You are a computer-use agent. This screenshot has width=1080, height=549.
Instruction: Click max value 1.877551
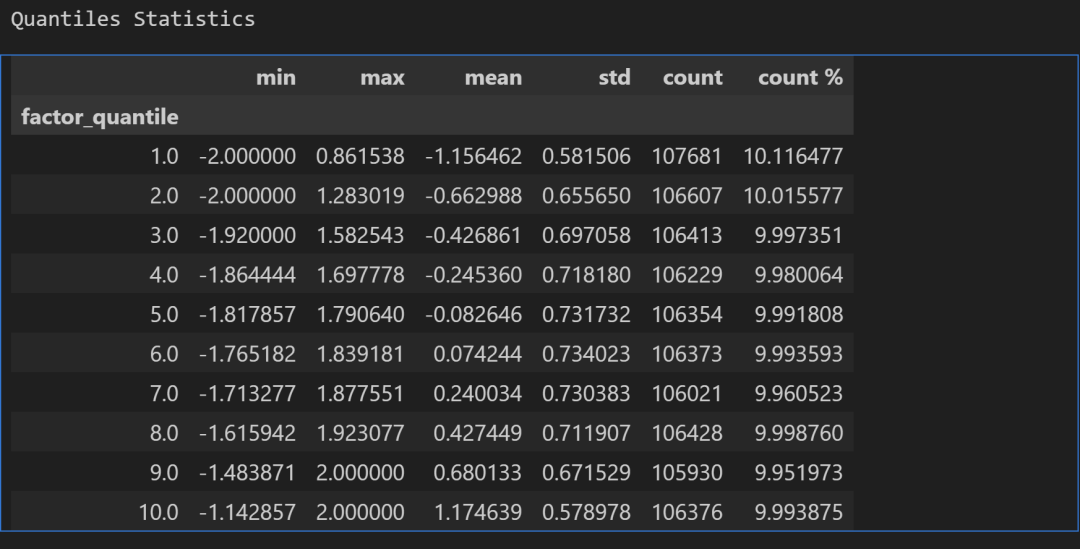tap(360, 393)
